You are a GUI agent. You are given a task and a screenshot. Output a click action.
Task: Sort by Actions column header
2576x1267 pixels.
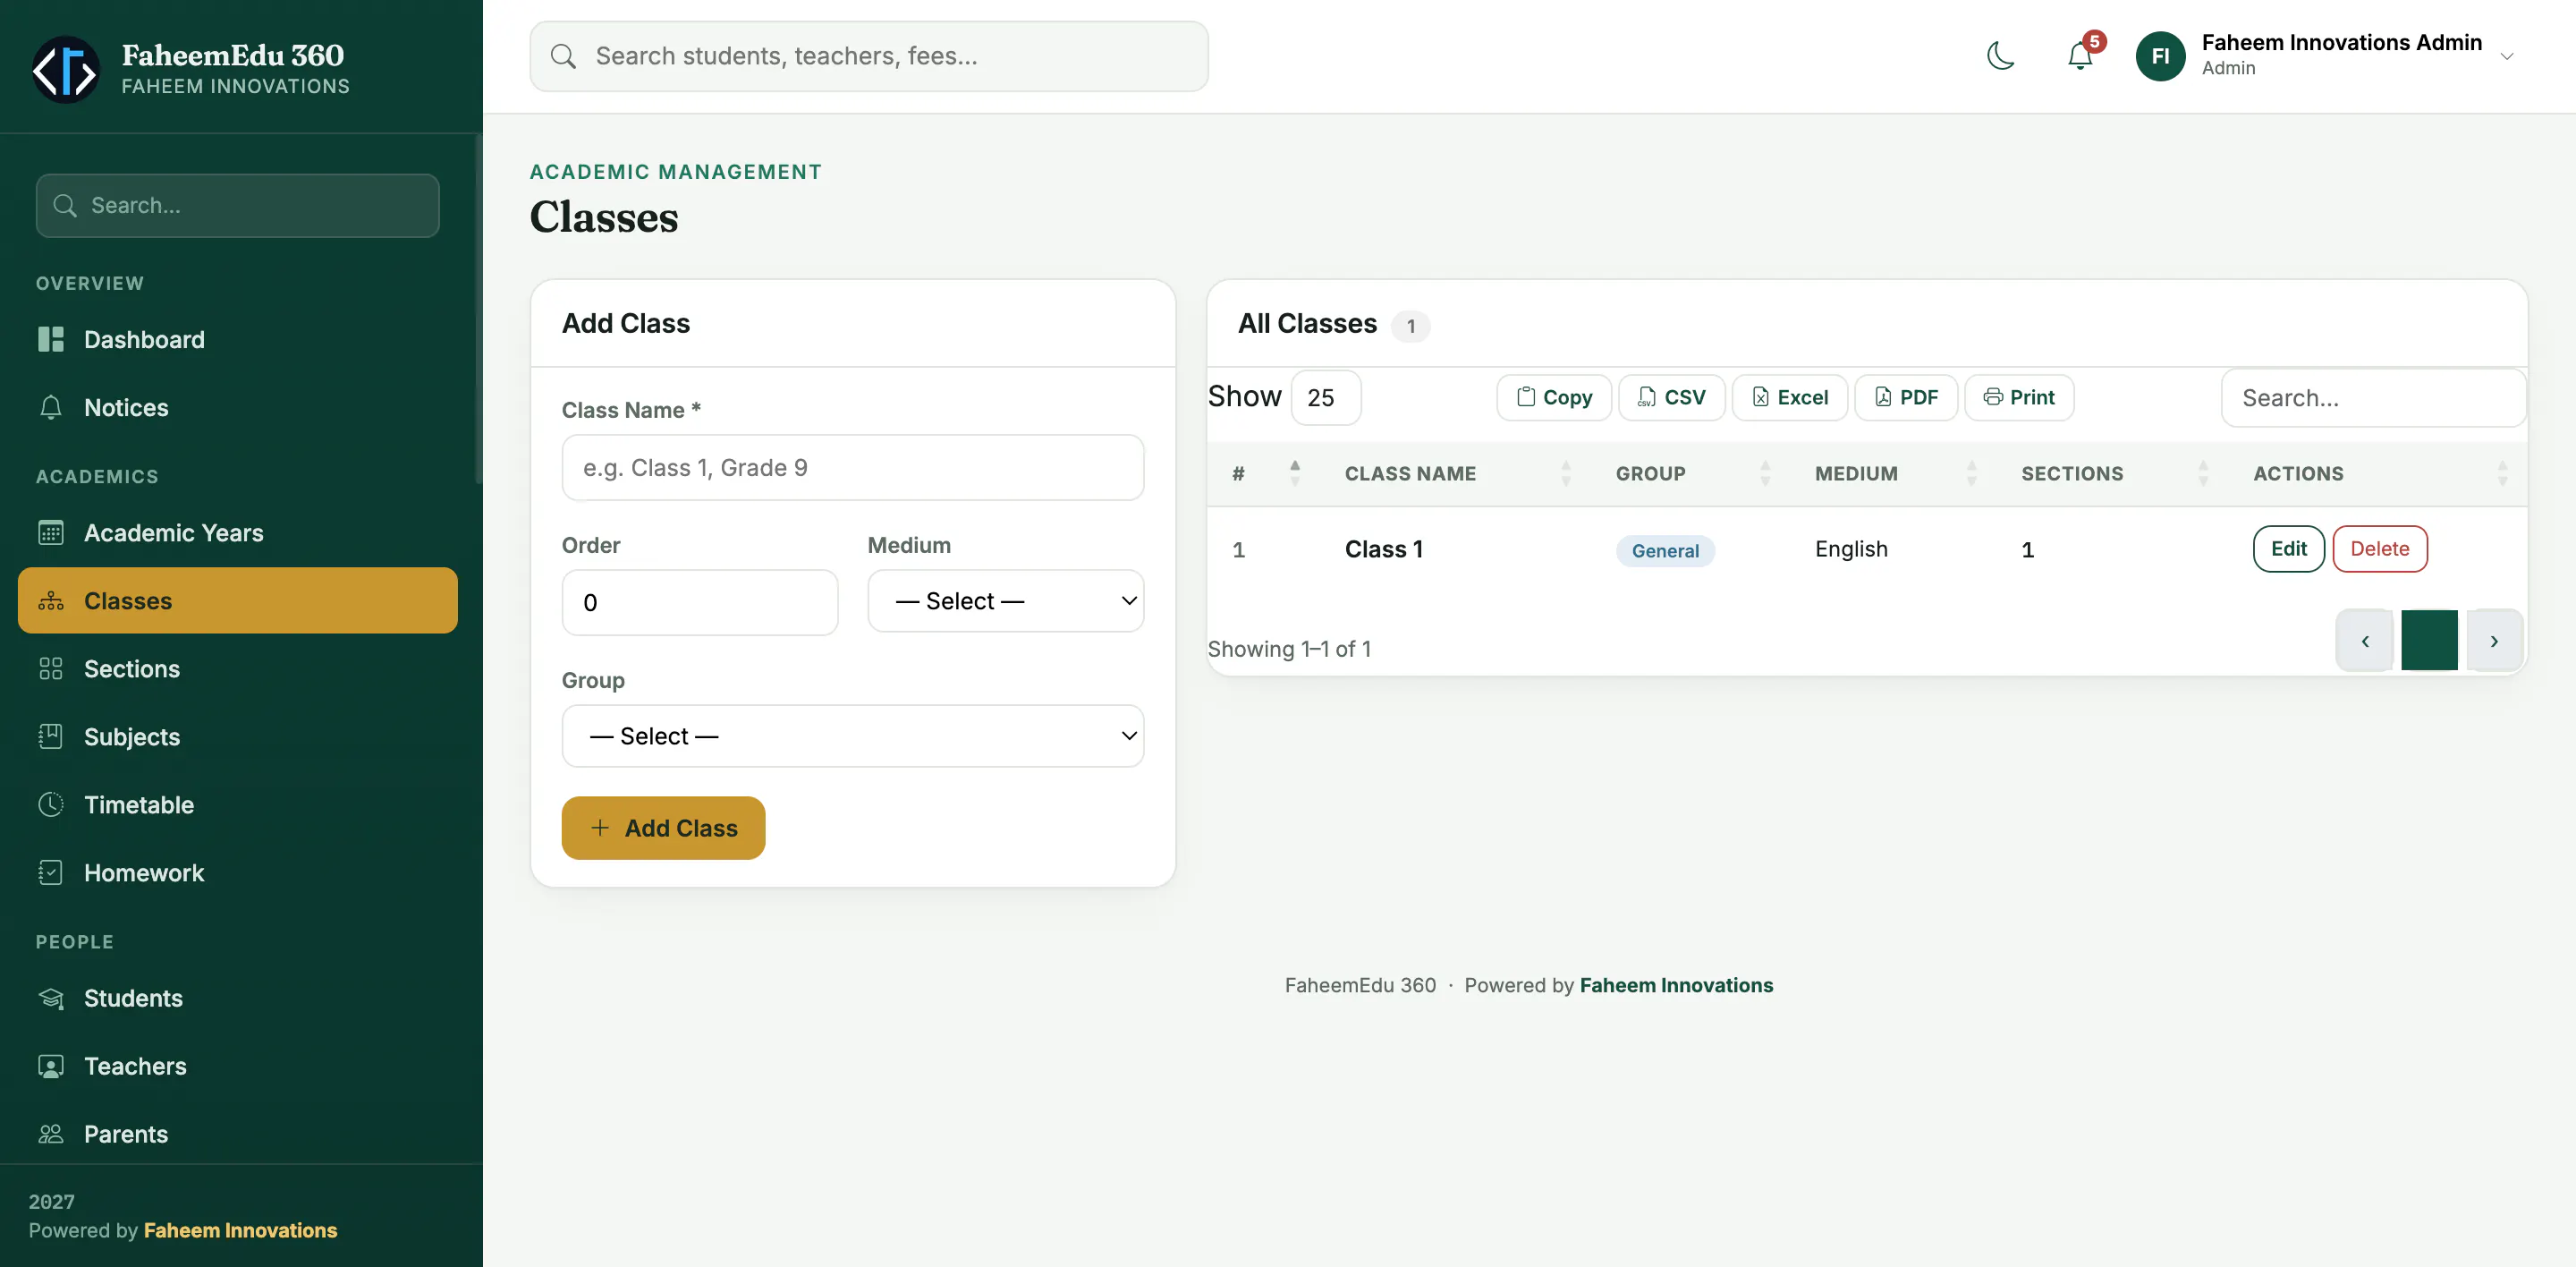point(2378,473)
